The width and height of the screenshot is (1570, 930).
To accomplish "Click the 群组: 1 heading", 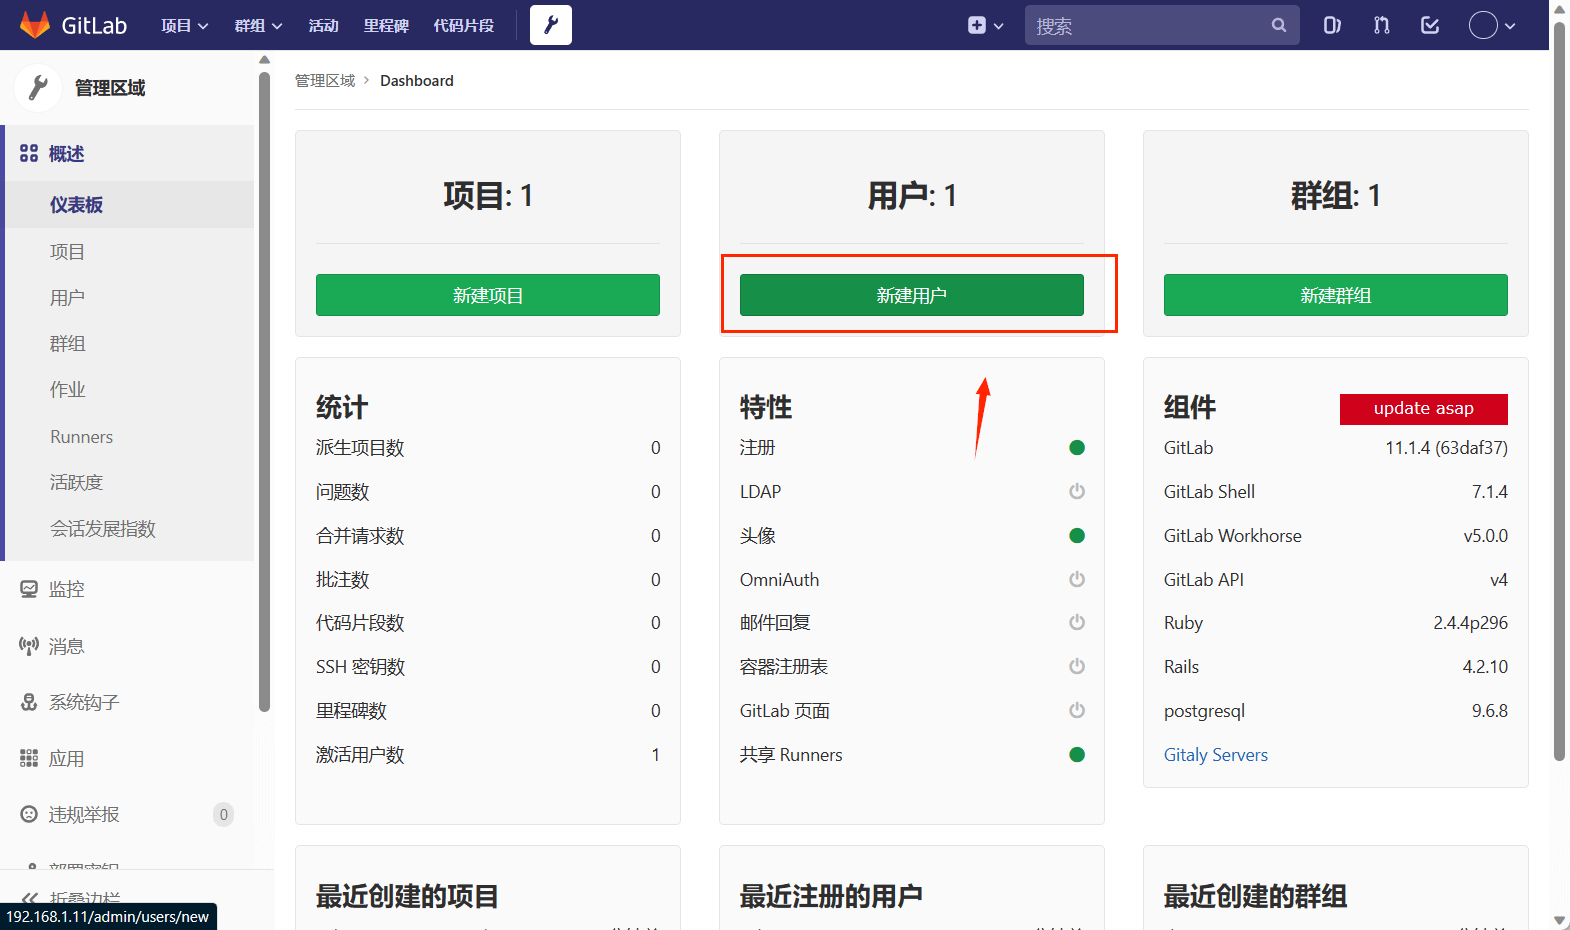I will pyautogui.click(x=1336, y=195).
